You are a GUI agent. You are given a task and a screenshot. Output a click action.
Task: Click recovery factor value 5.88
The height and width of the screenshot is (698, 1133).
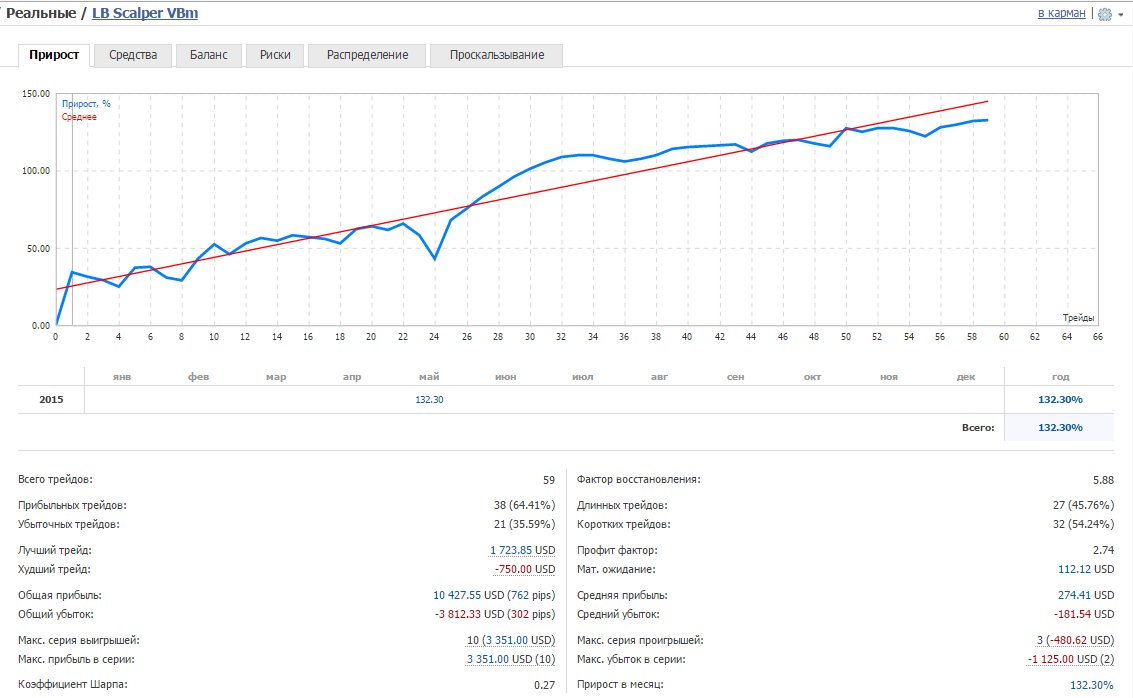[x=1103, y=480]
